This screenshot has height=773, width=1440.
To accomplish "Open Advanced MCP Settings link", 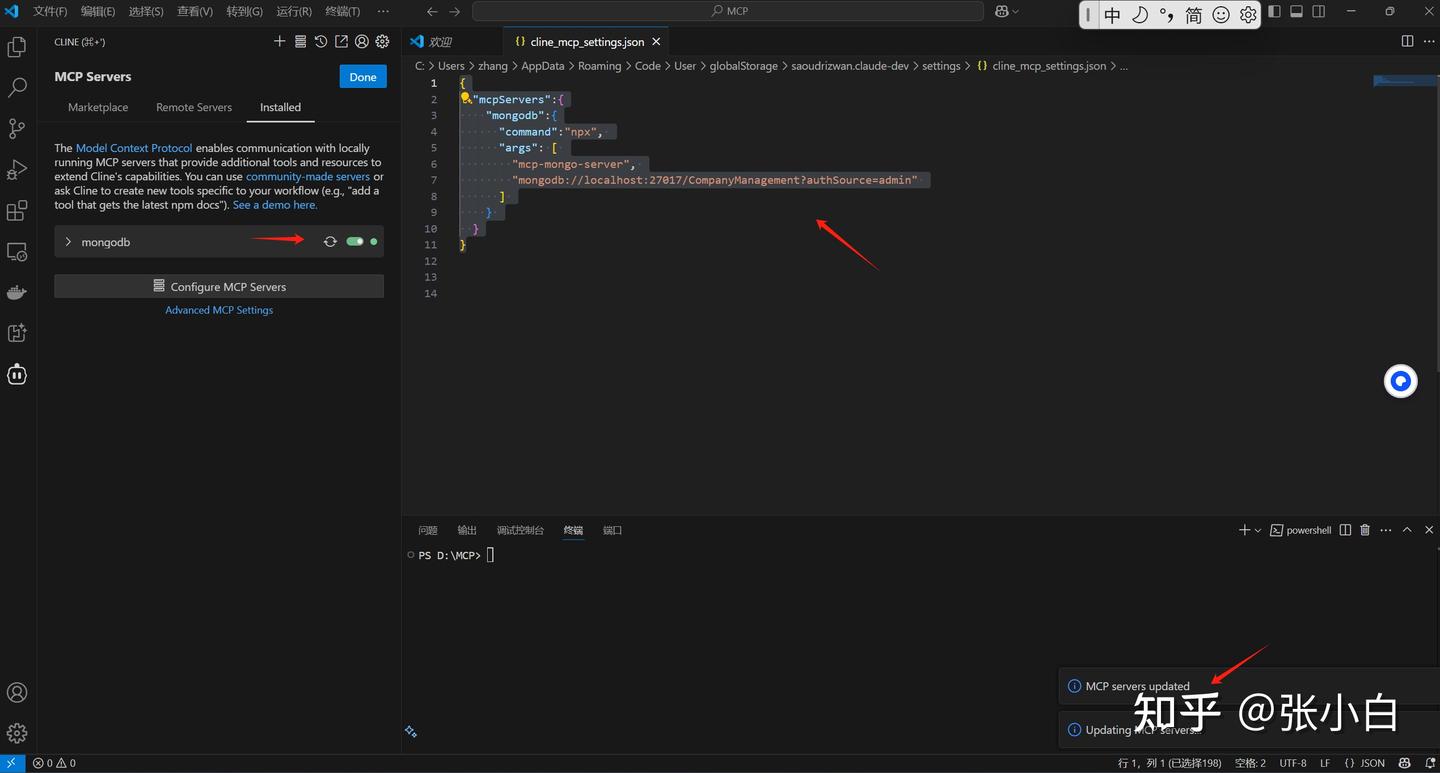I will coord(219,310).
